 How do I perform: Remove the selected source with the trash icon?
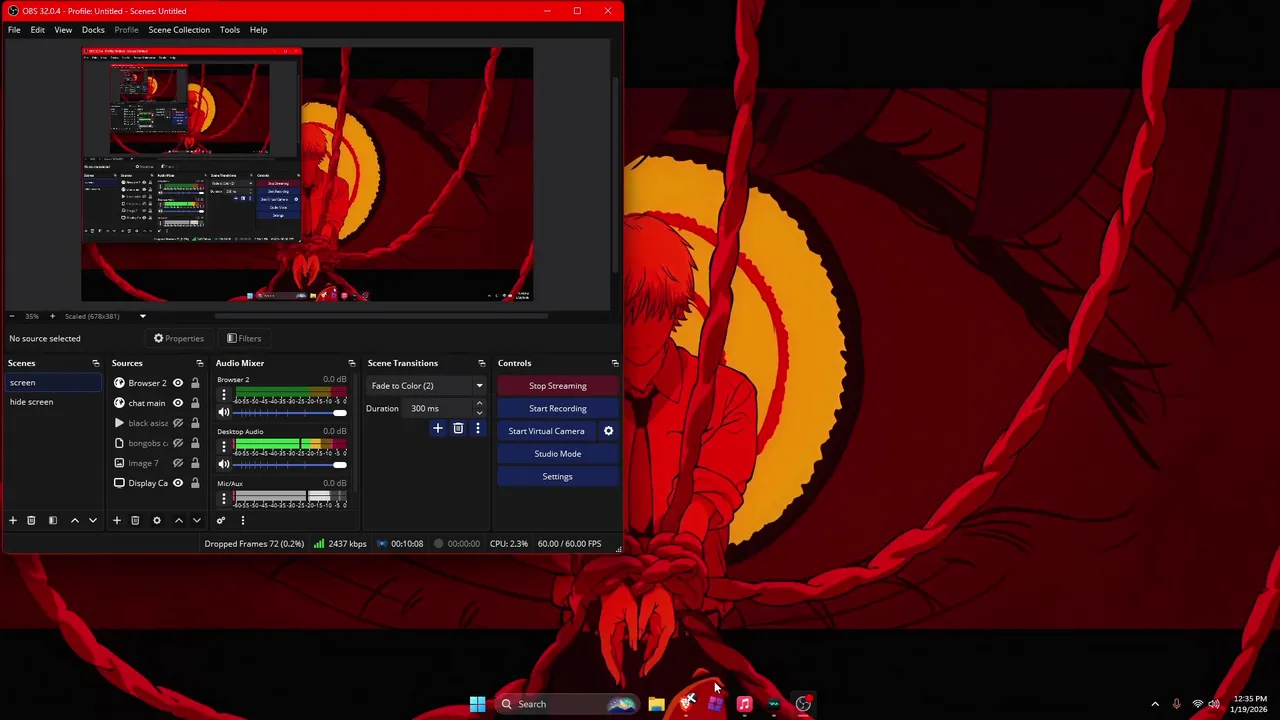point(135,520)
